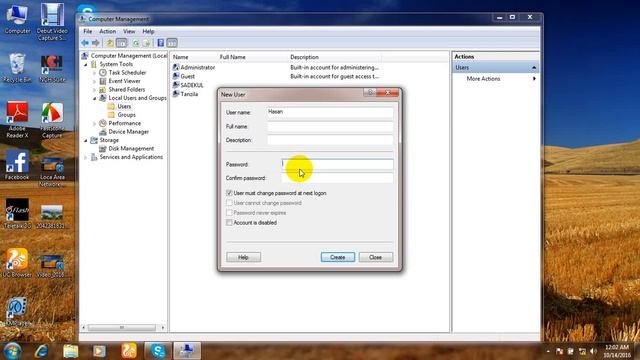Expand the Performance node arrow
Viewport: 640px width, 360px height.
(x=95, y=123)
